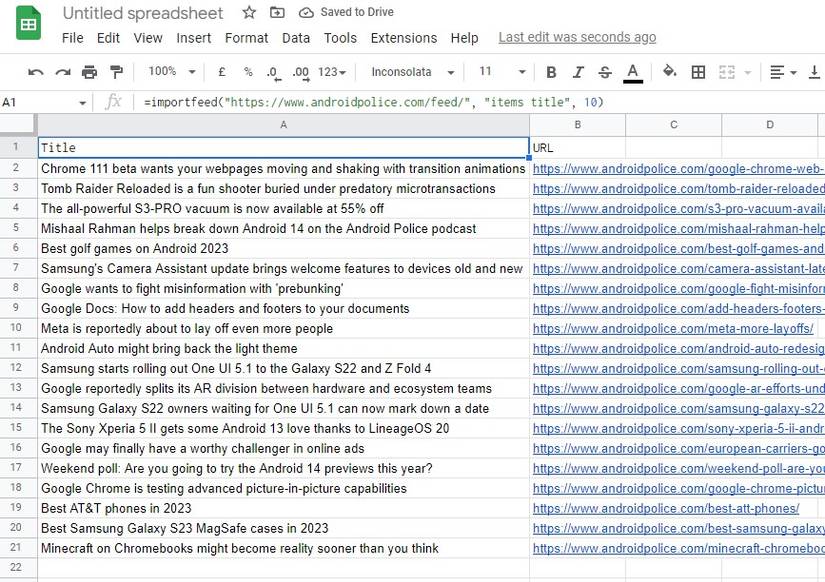
Task: Select column D header
Action: (x=770, y=125)
